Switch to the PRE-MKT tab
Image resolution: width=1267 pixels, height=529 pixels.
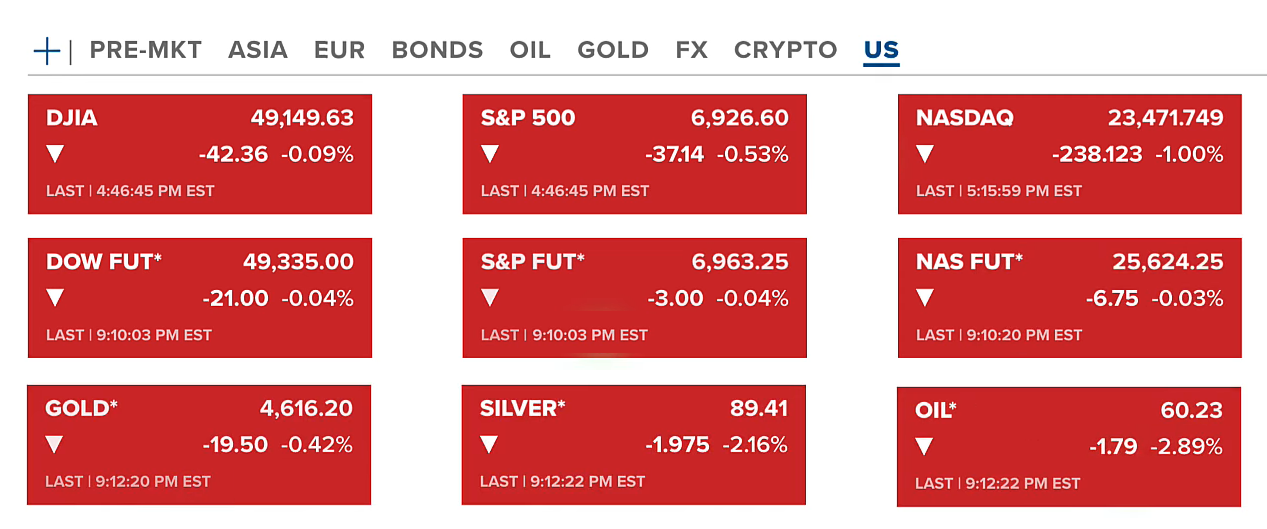point(145,50)
